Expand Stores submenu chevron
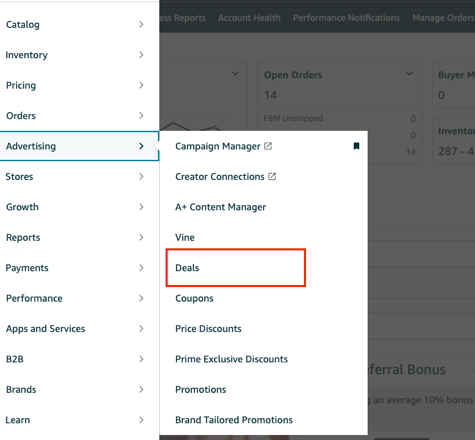 141,176
